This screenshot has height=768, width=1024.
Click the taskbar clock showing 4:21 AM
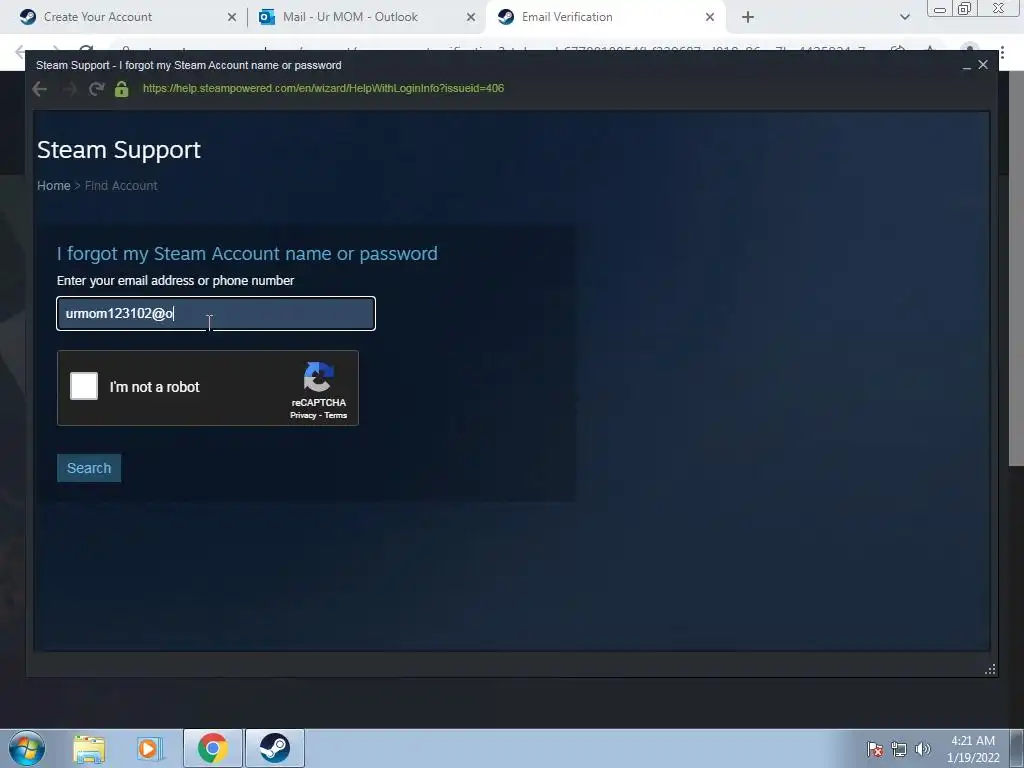coord(973,749)
